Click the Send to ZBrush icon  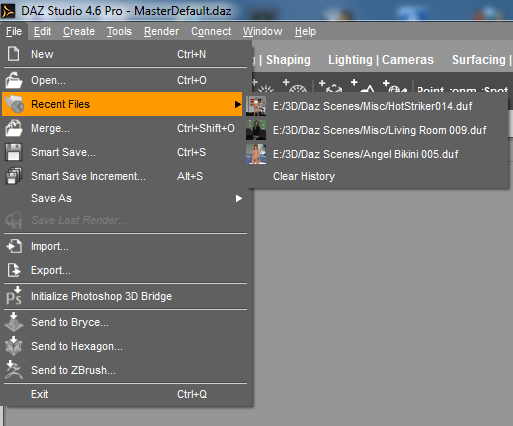[x=14, y=370]
